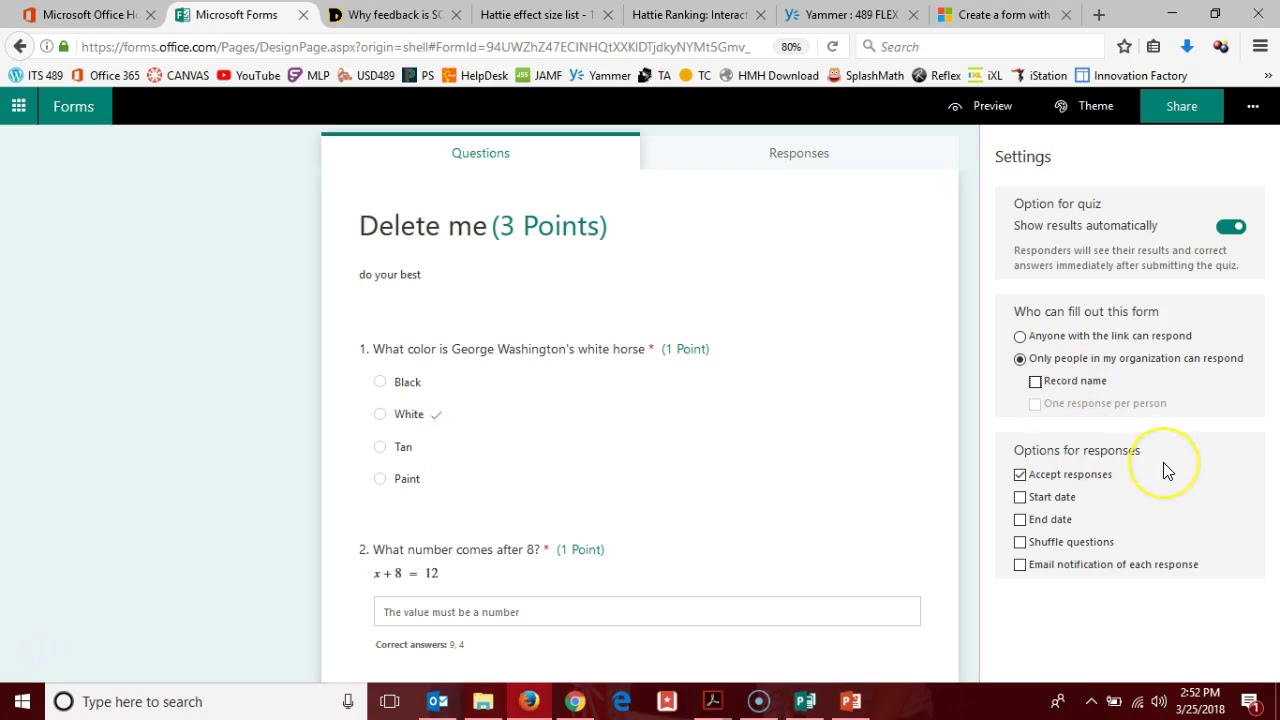Screen dimensions: 1280x720
Task: Bookmark this page with the star icon
Action: [1124, 46]
